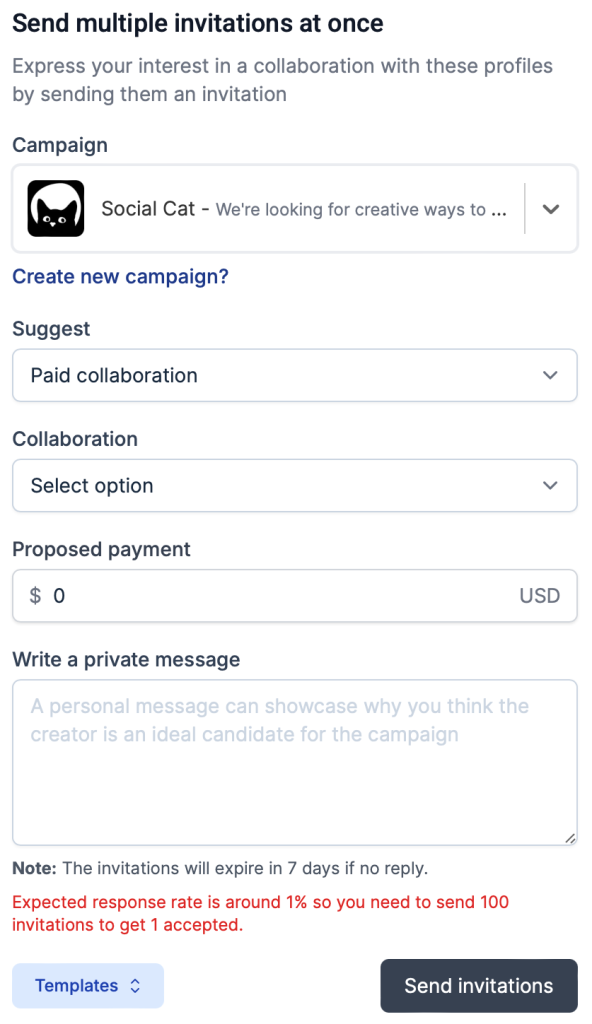Screen dimensions: 592x1024
Task: Click the chevron beside Select option
Action: point(550,486)
